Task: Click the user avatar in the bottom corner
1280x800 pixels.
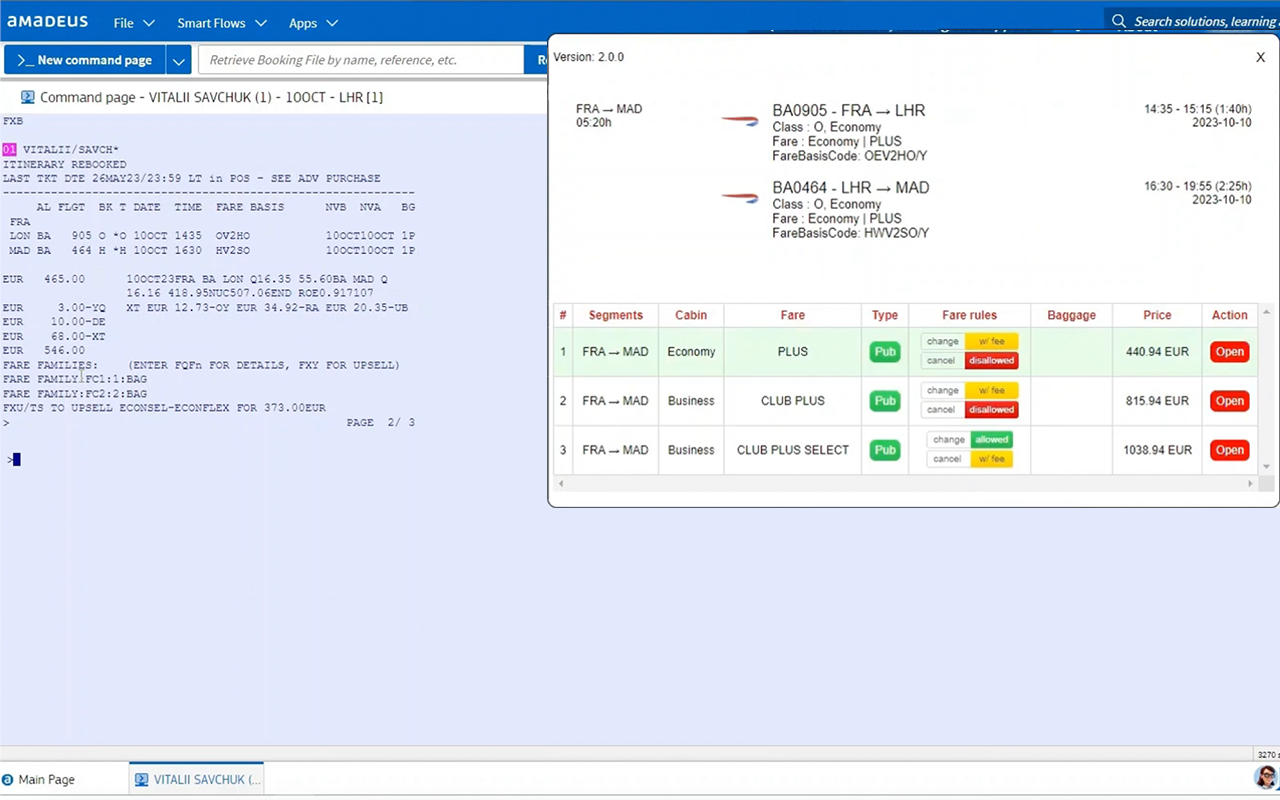Action: point(1266,778)
